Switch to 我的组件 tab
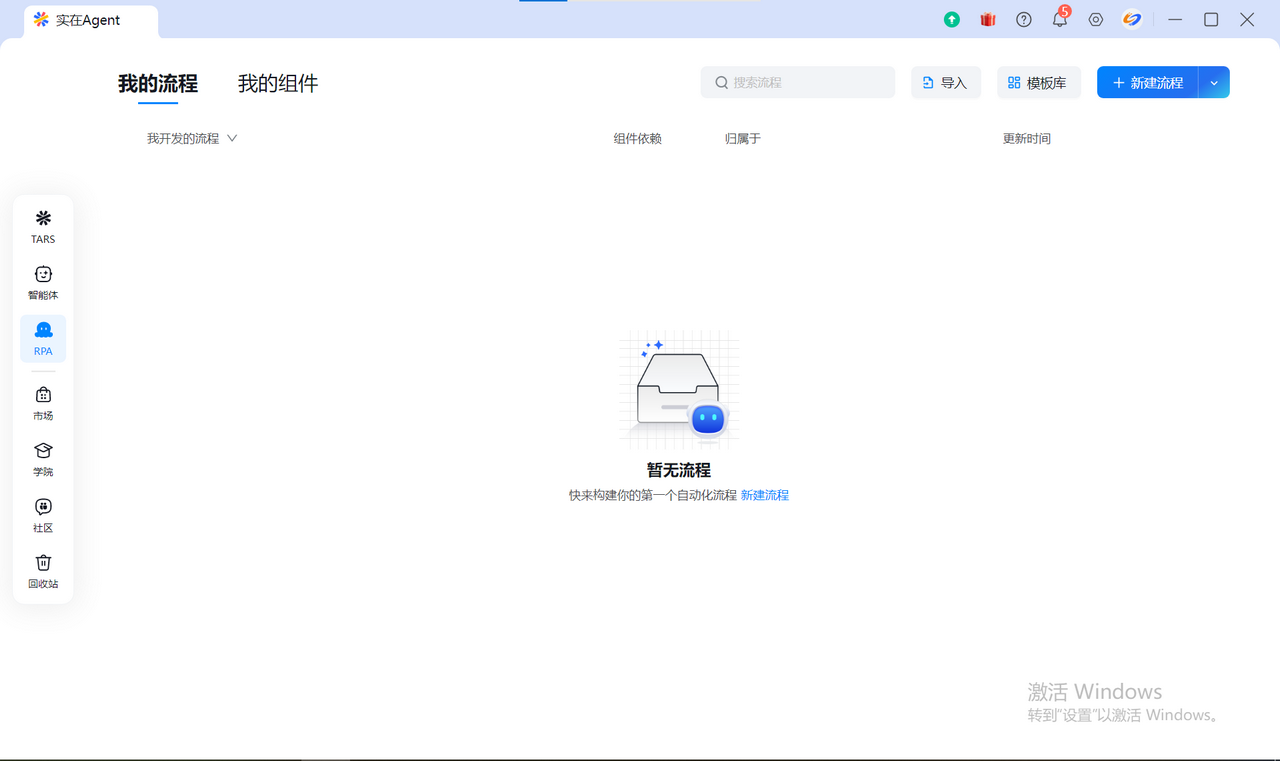The image size is (1280, 761). [278, 84]
